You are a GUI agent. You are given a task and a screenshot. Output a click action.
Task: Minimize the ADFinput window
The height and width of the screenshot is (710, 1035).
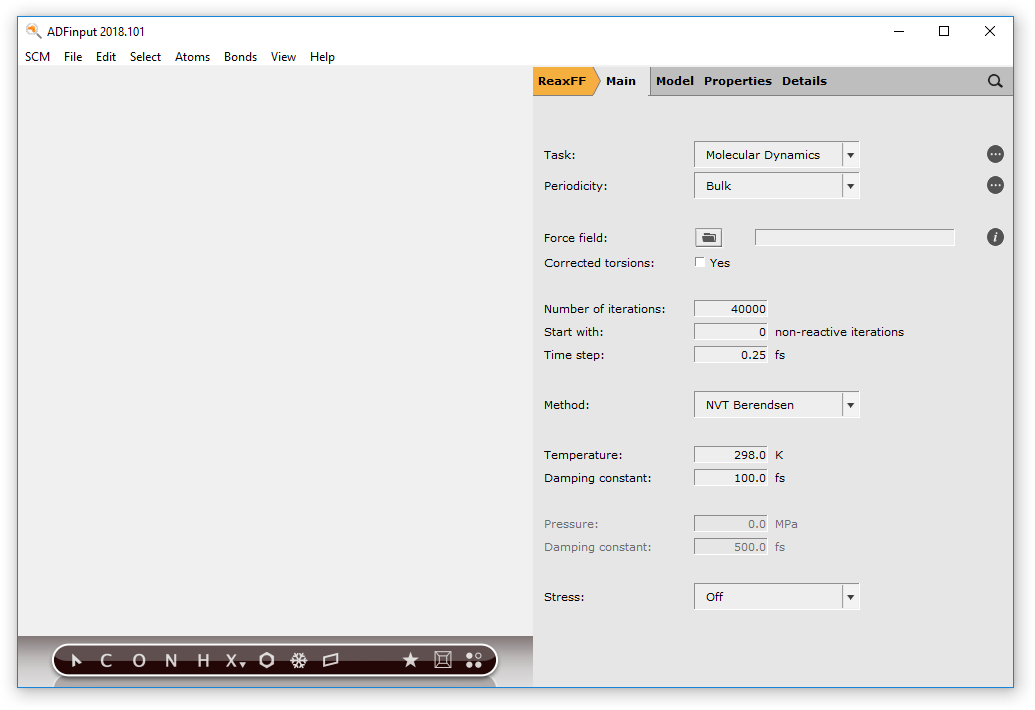(899, 31)
